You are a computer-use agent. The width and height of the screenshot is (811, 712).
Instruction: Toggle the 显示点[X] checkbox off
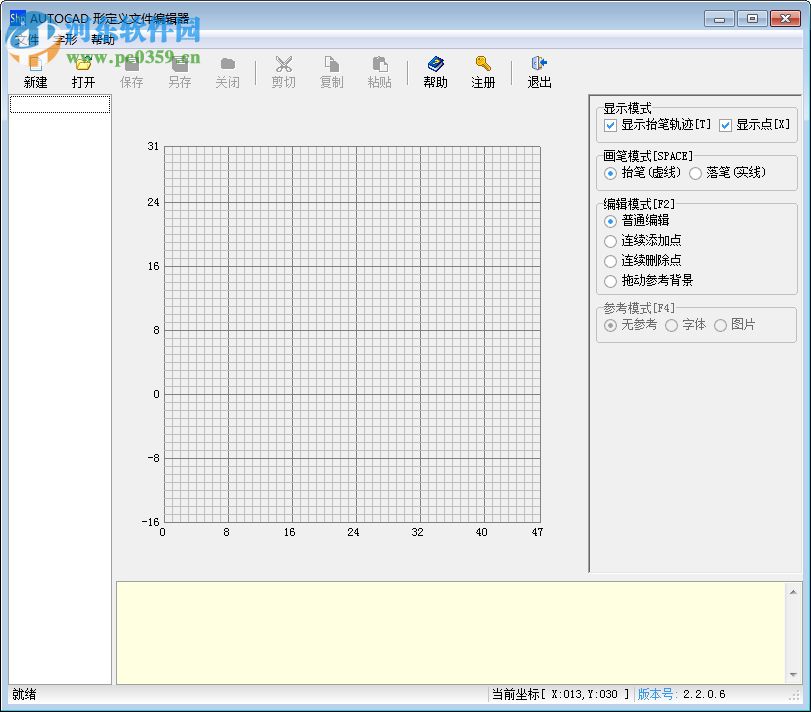(x=724, y=125)
